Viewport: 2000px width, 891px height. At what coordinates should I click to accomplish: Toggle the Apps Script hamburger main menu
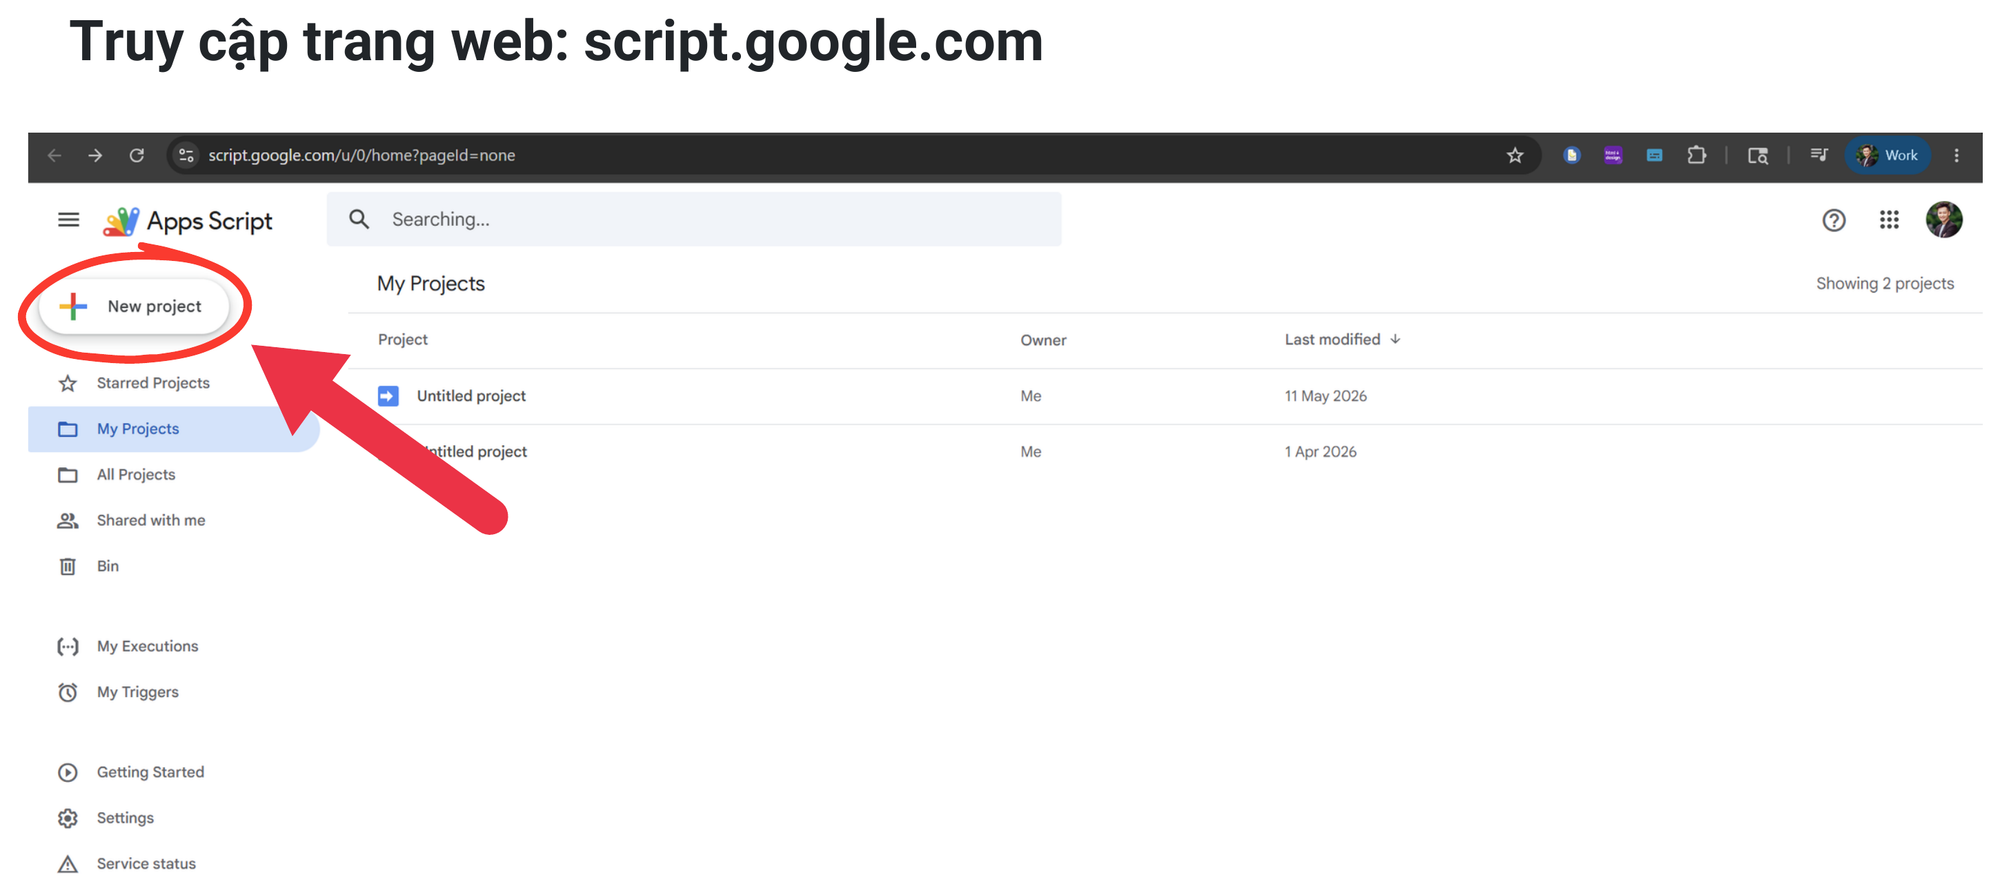click(68, 220)
